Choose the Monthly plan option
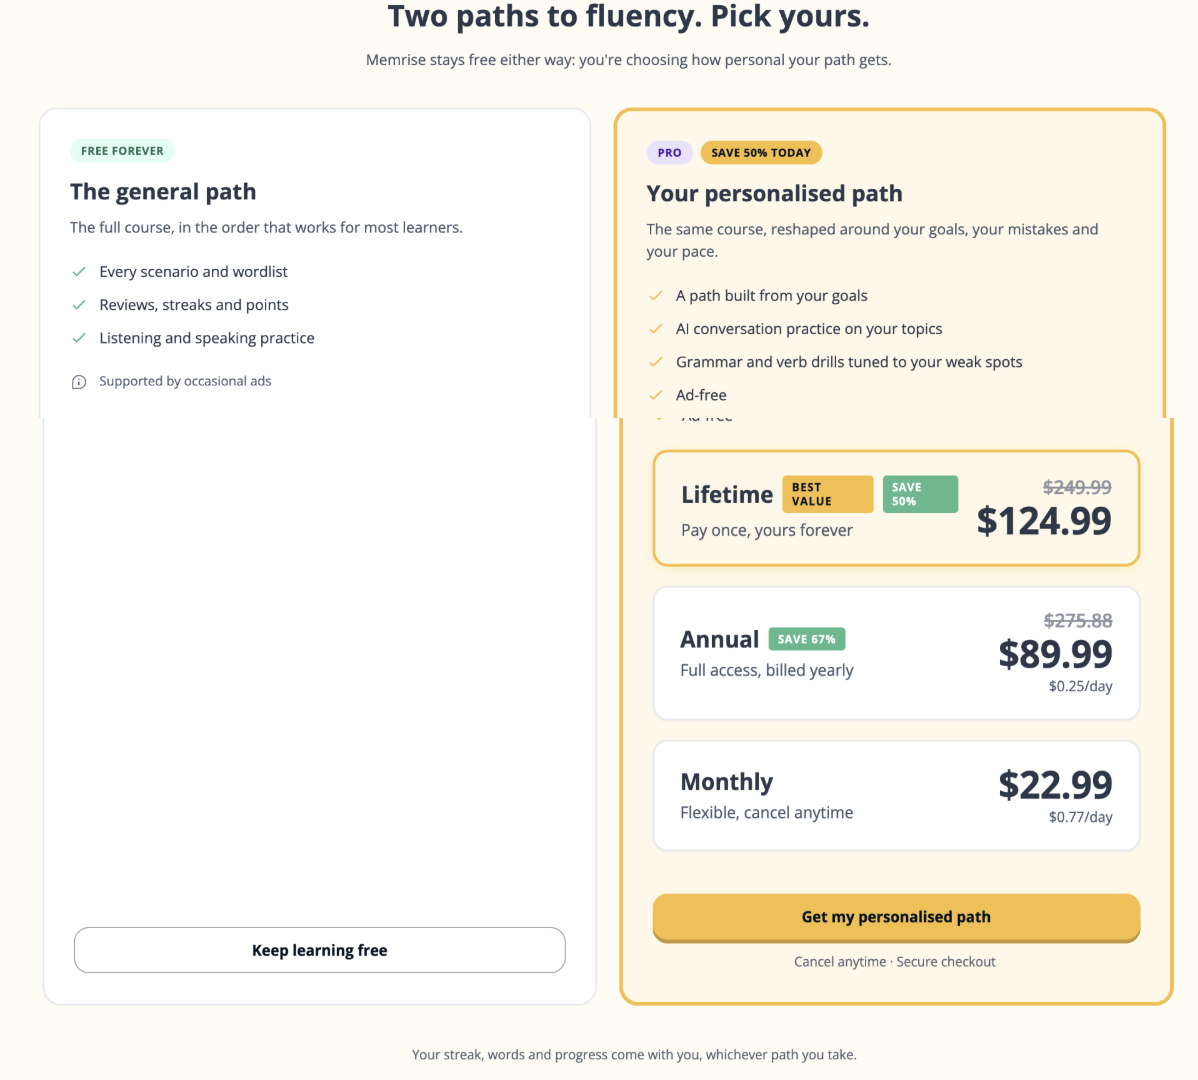Viewport: 1198px width, 1080px height. tap(896, 795)
